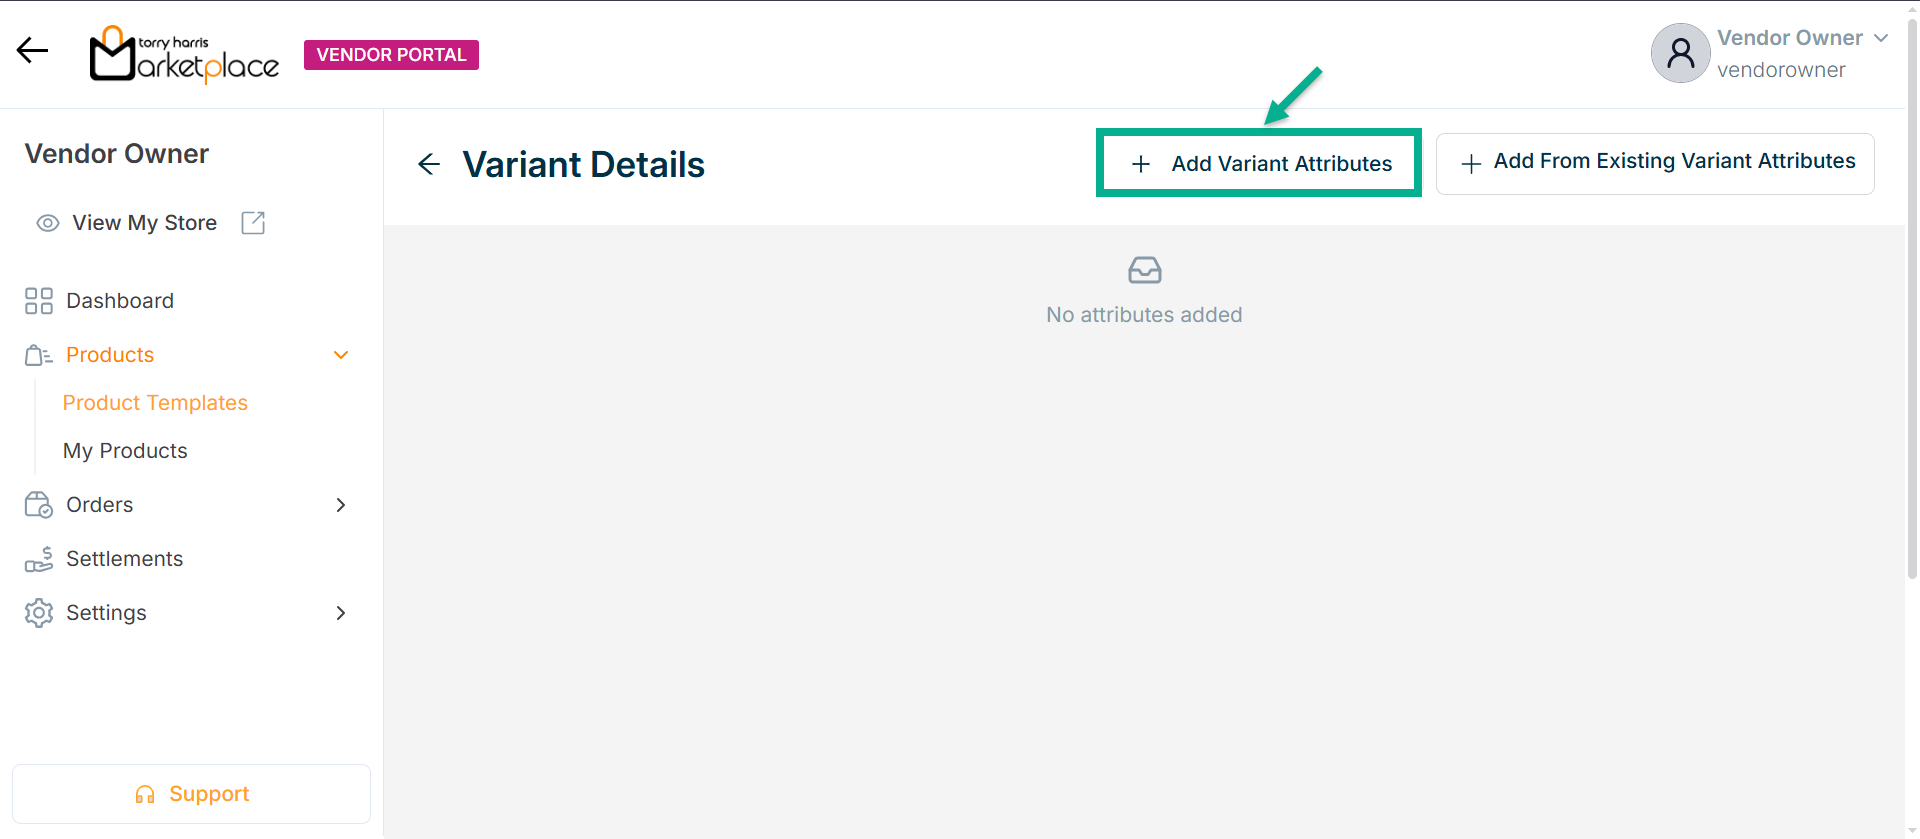Viewport: 1920px width, 839px height.
Task: Open store via external link icon
Action: (x=253, y=223)
